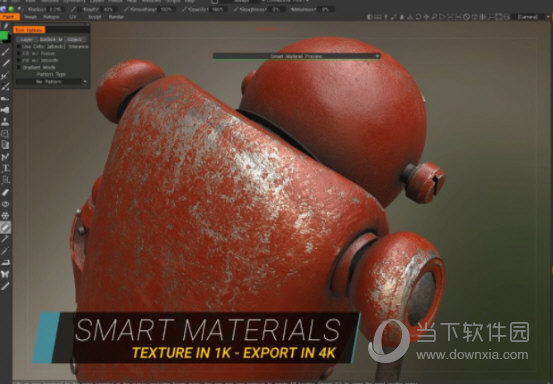The image size is (553, 384).
Task: Select the brush tool in left toolbar
Action: point(5,52)
